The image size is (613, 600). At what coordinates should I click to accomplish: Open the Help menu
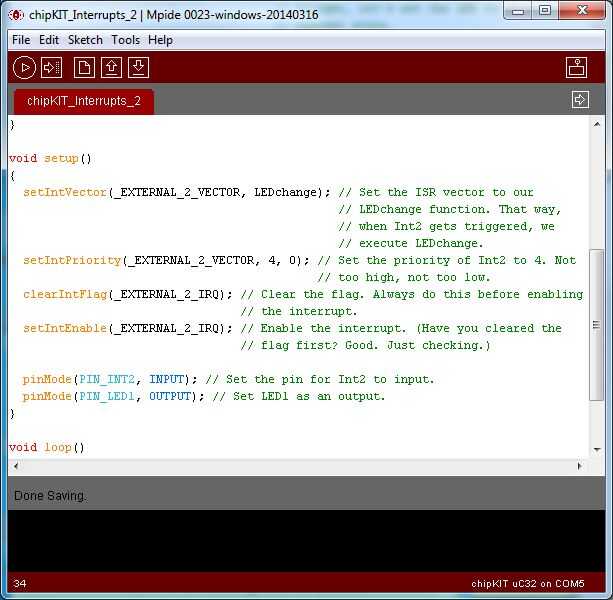click(160, 40)
